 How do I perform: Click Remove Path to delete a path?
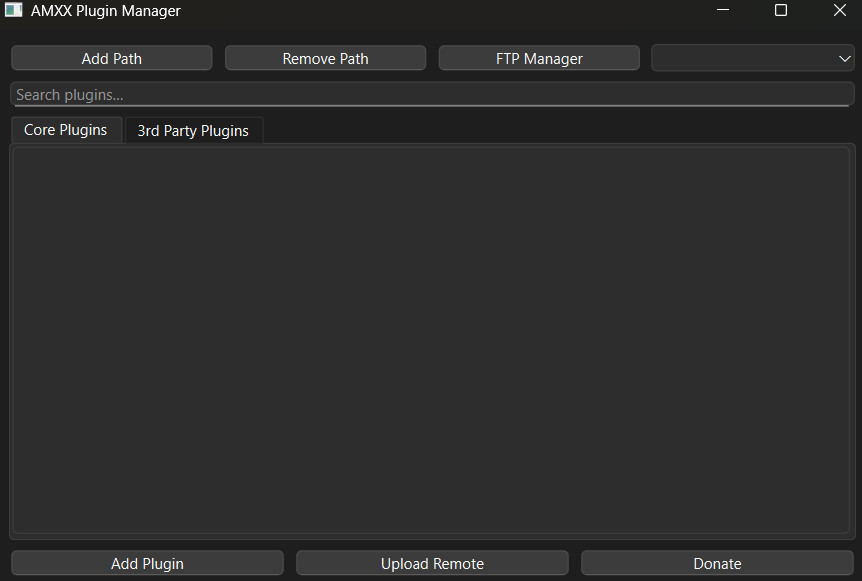(x=325, y=57)
